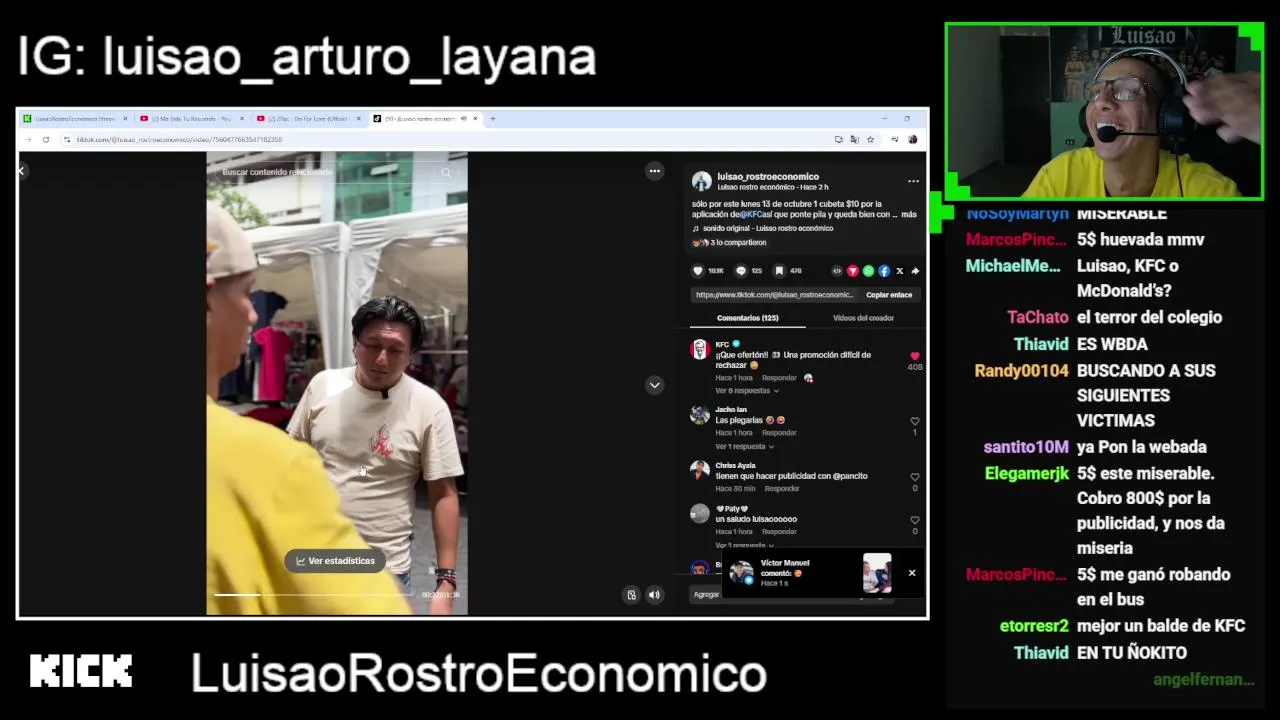This screenshot has width=1280, height=720.
Task: Expand Jacho Ian's 1 reply
Action: click(x=744, y=447)
